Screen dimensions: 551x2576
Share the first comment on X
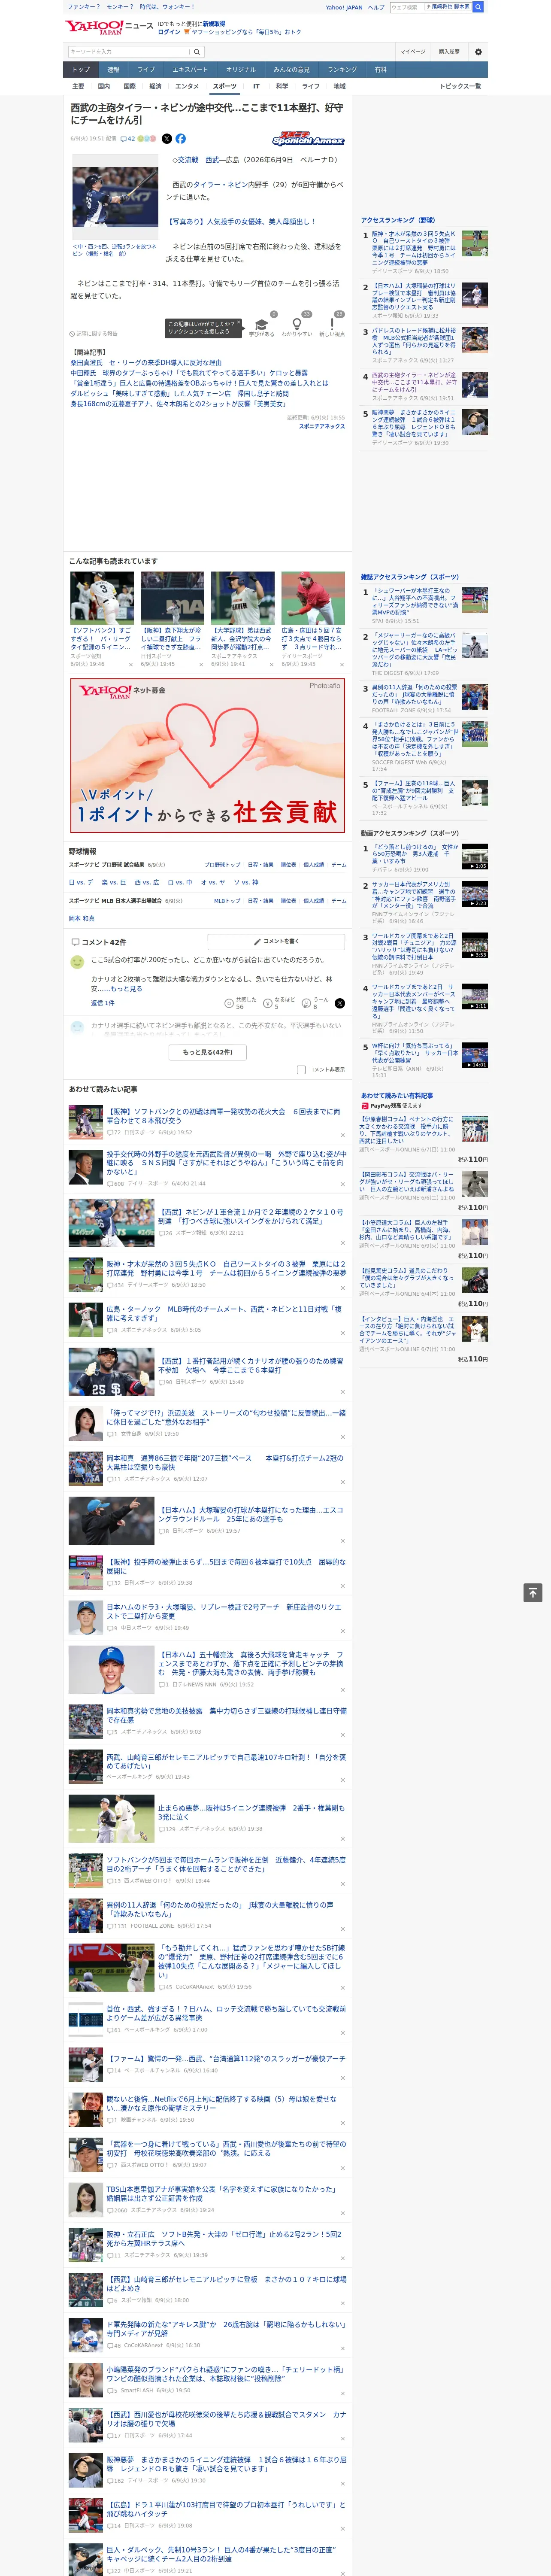[340, 1003]
